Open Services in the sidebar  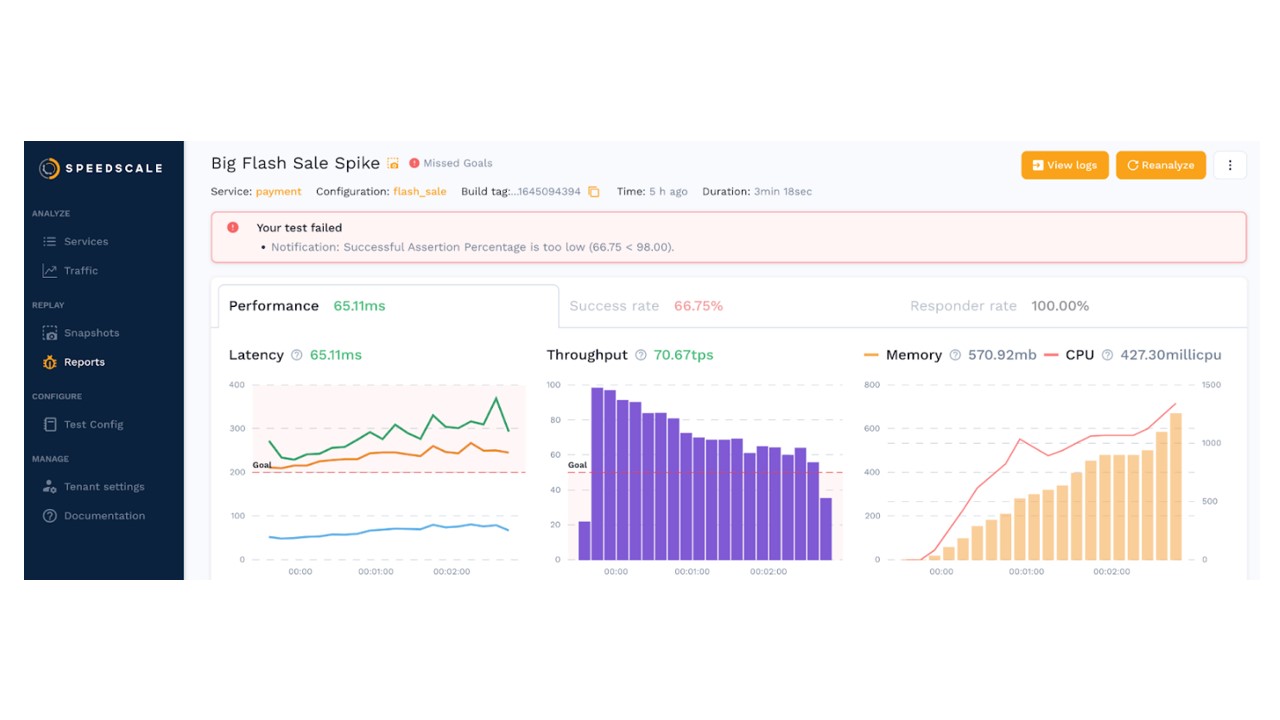pyautogui.click(x=85, y=241)
